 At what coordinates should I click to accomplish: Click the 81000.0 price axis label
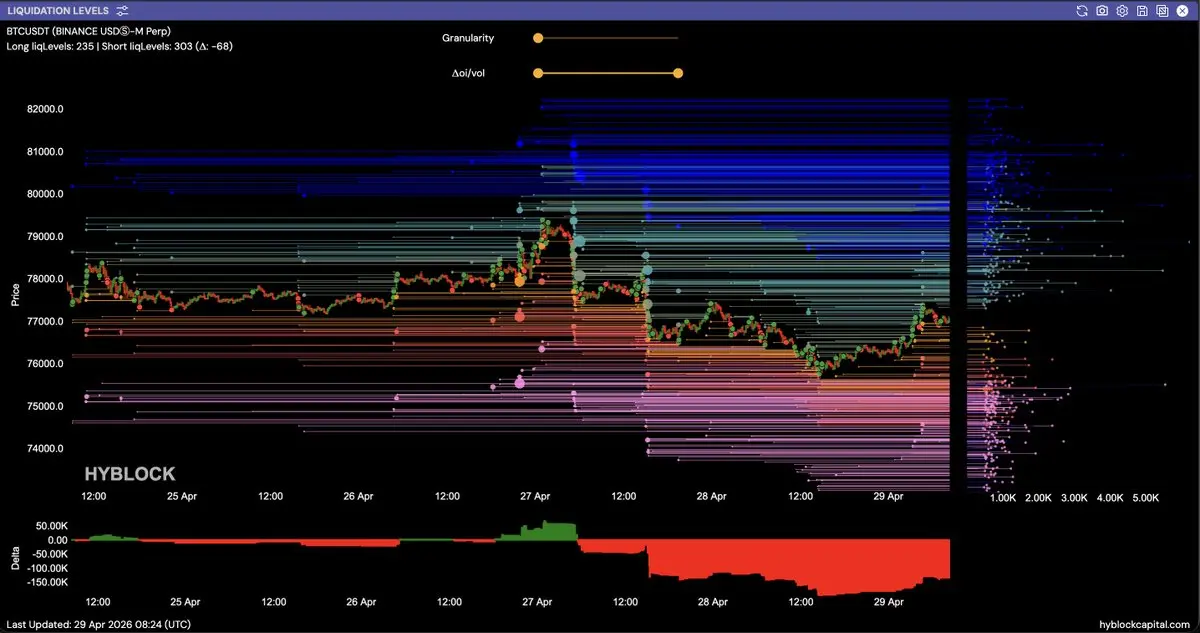(45, 152)
